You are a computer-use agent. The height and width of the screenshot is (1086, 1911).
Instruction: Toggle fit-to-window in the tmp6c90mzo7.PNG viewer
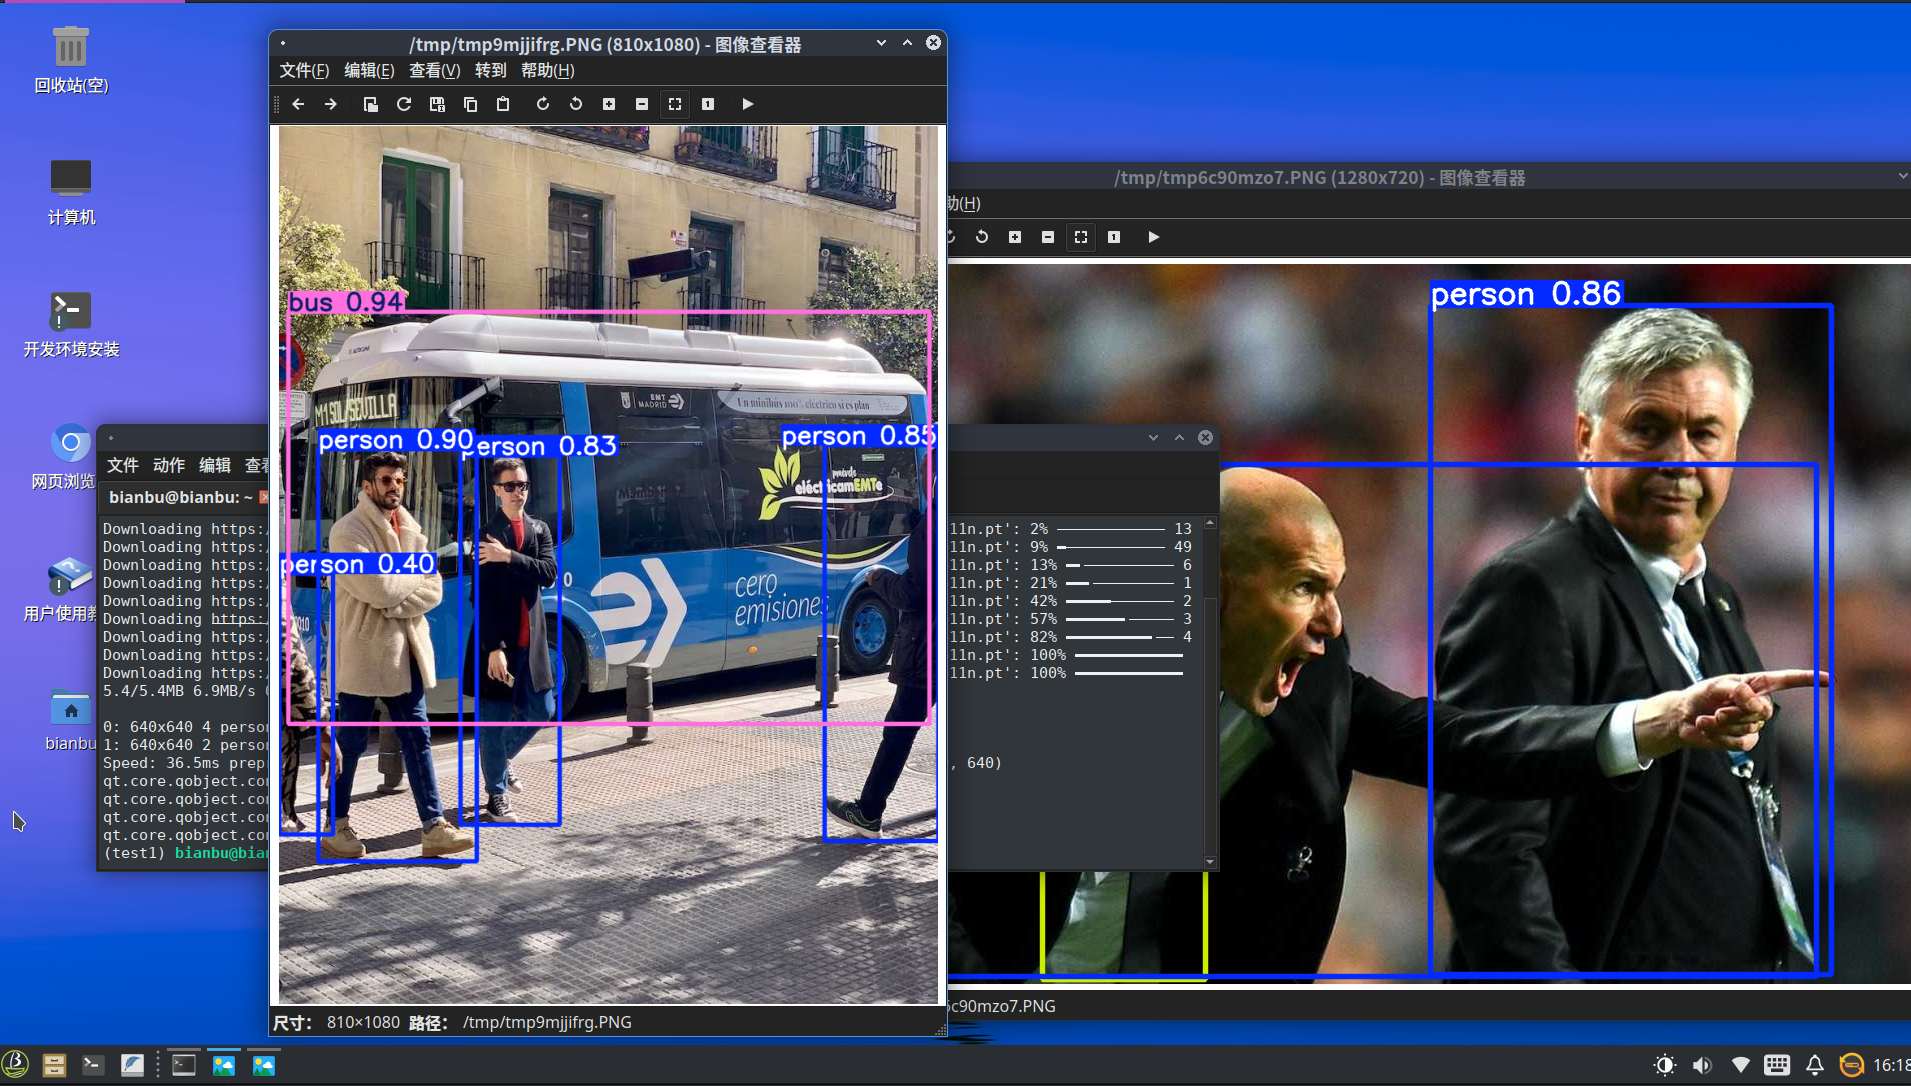1081,237
